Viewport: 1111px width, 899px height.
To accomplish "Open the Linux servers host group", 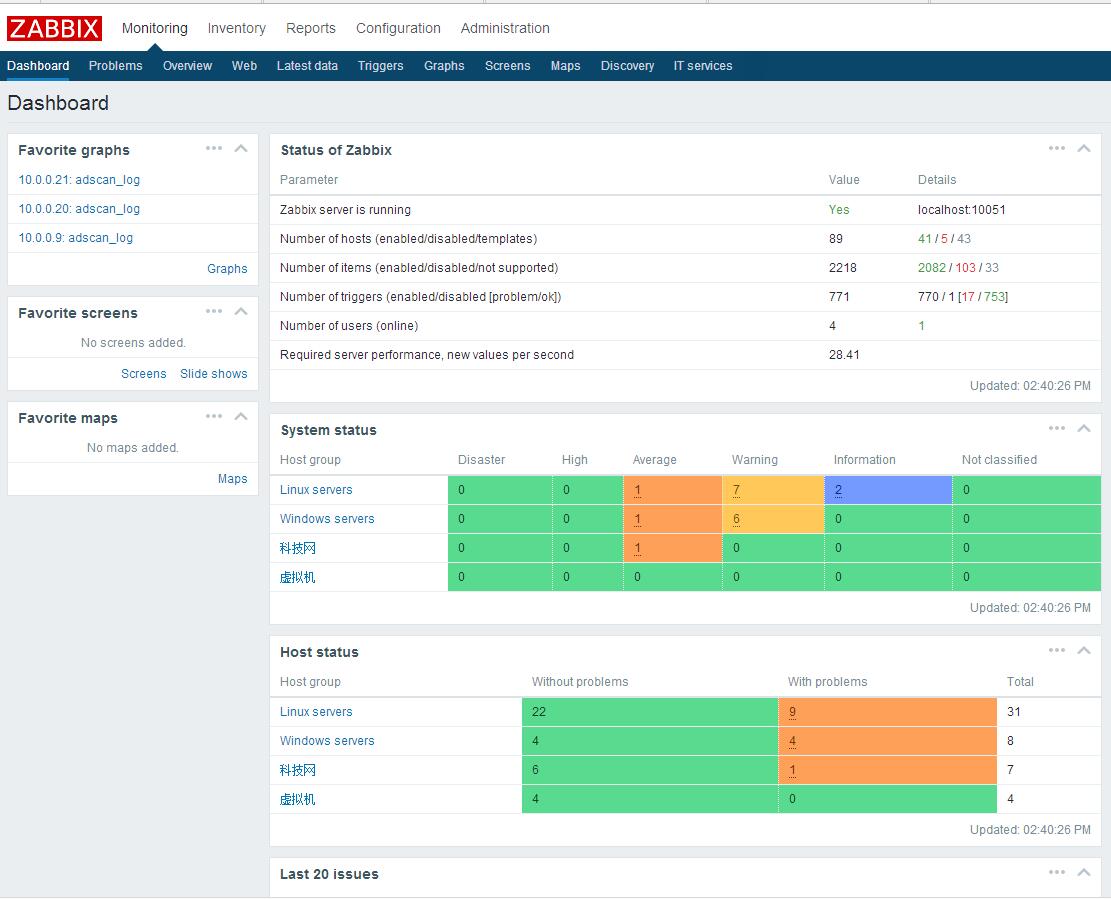I will click(316, 490).
